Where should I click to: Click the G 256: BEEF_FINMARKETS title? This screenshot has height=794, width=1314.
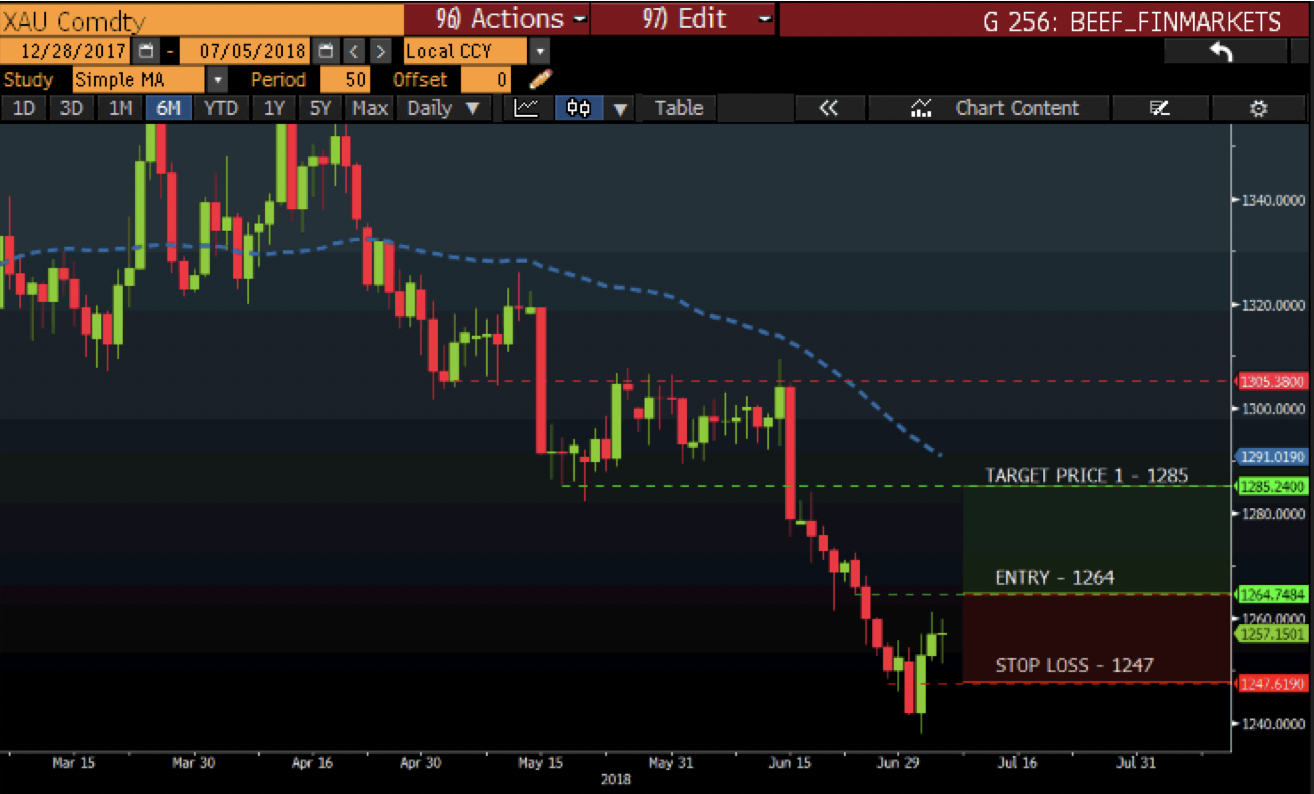coord(1131,22)
